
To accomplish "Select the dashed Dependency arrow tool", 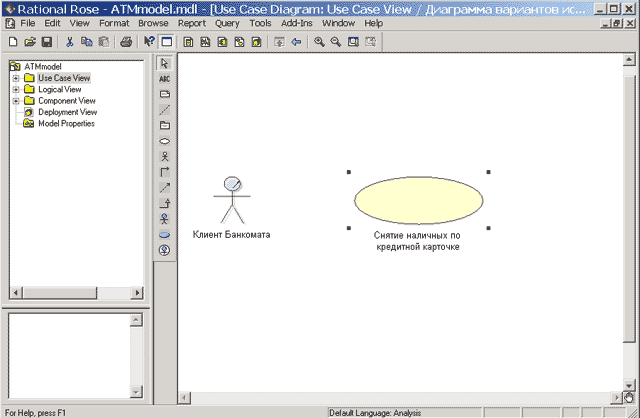I will click(x=164, y=188).
